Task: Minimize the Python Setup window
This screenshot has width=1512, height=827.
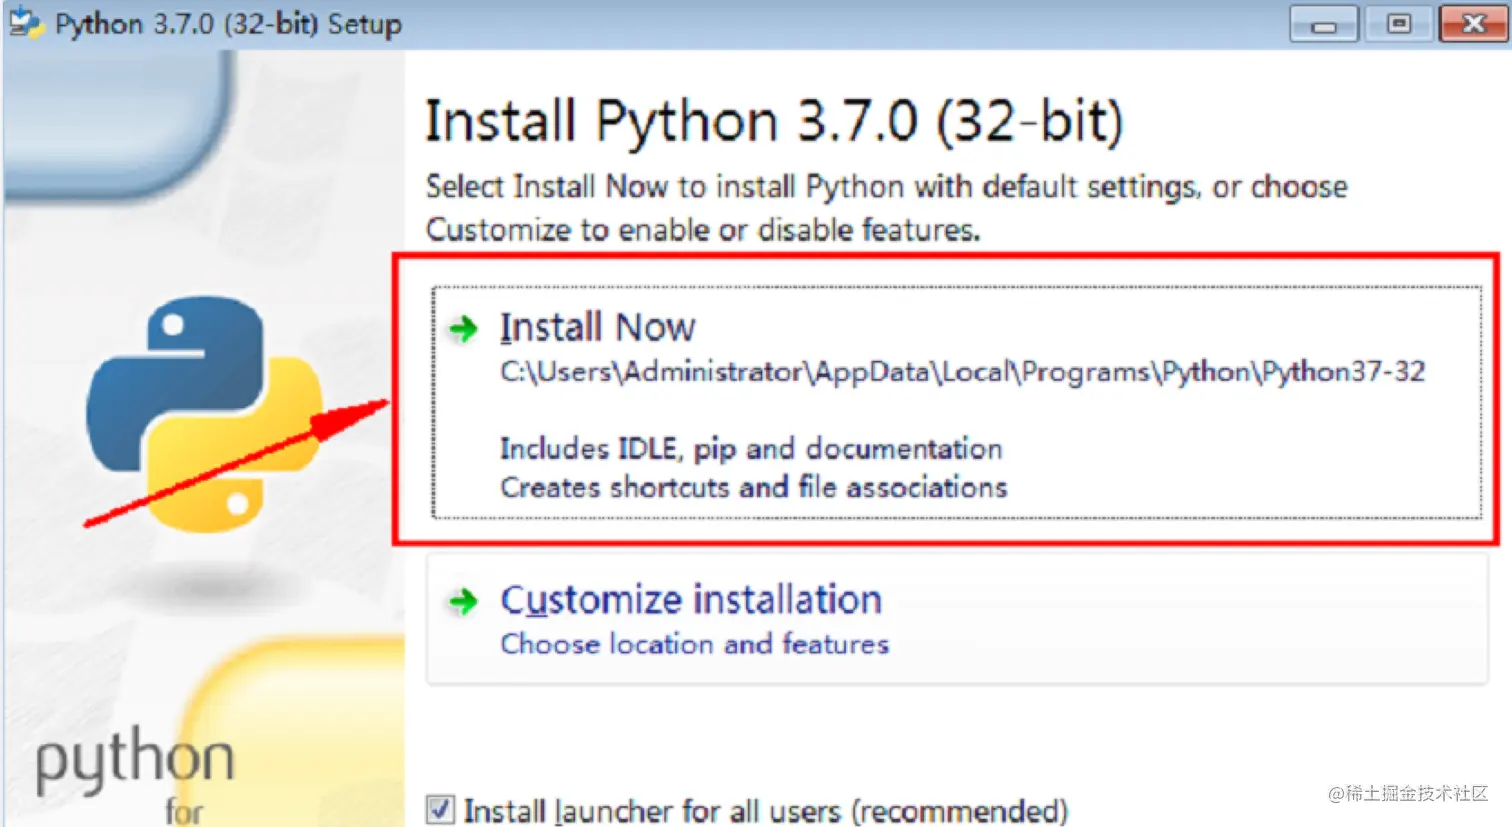Action: pyautogui.click(x=1323, y=24)
